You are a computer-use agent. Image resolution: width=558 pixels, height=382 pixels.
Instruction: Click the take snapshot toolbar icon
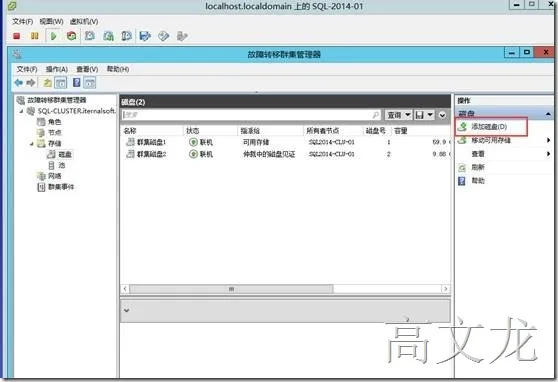coord(90,36)
